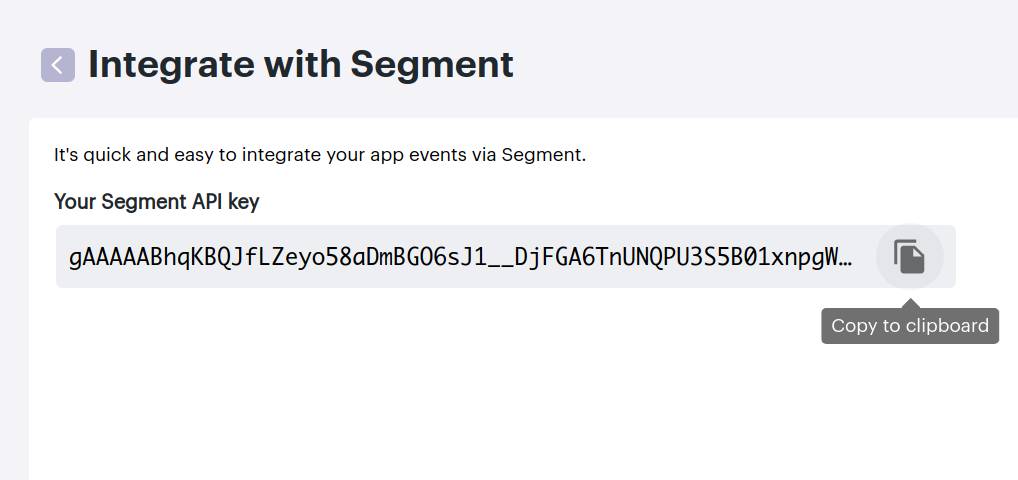Viewport: 1018px width, 480px height.
Task: Click the 'Integrate with Segment' heading
Action: 301,64
